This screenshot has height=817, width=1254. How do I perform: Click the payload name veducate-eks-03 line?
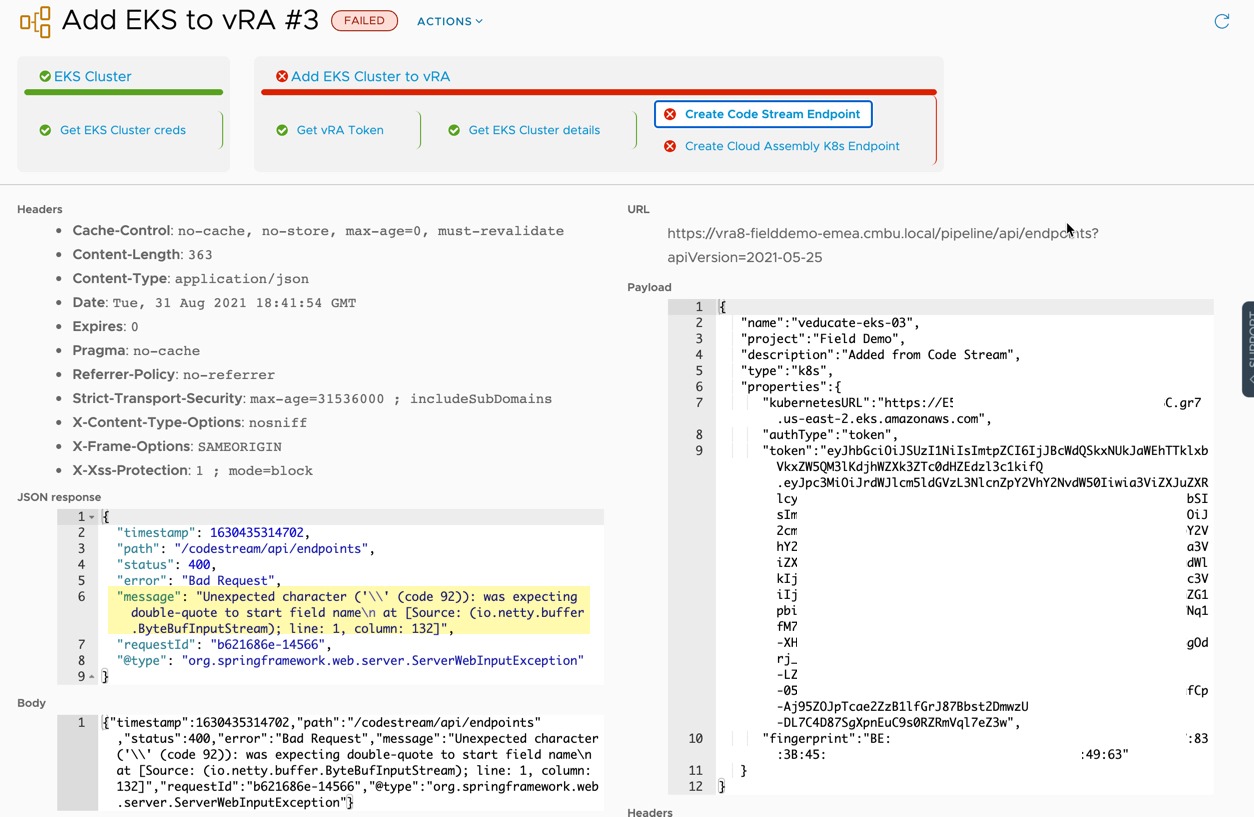pyautogui.click(x=830, y=323)
